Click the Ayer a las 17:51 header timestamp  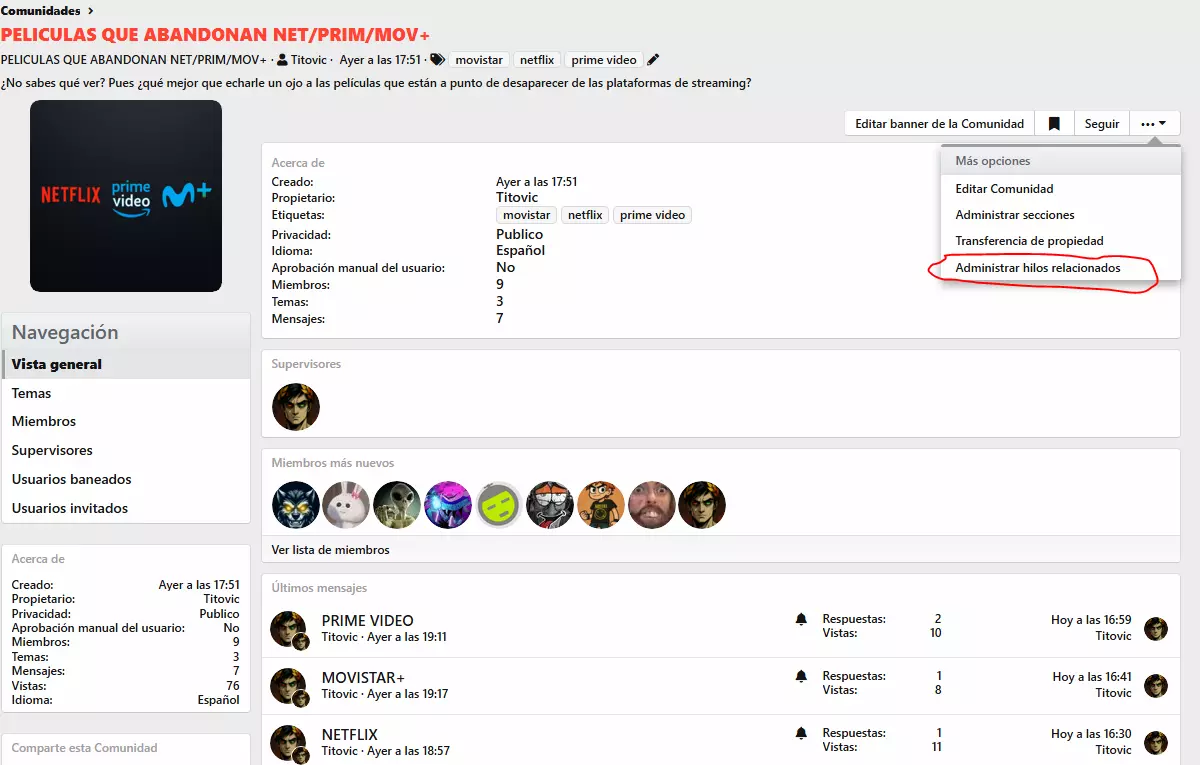point(381,60)
